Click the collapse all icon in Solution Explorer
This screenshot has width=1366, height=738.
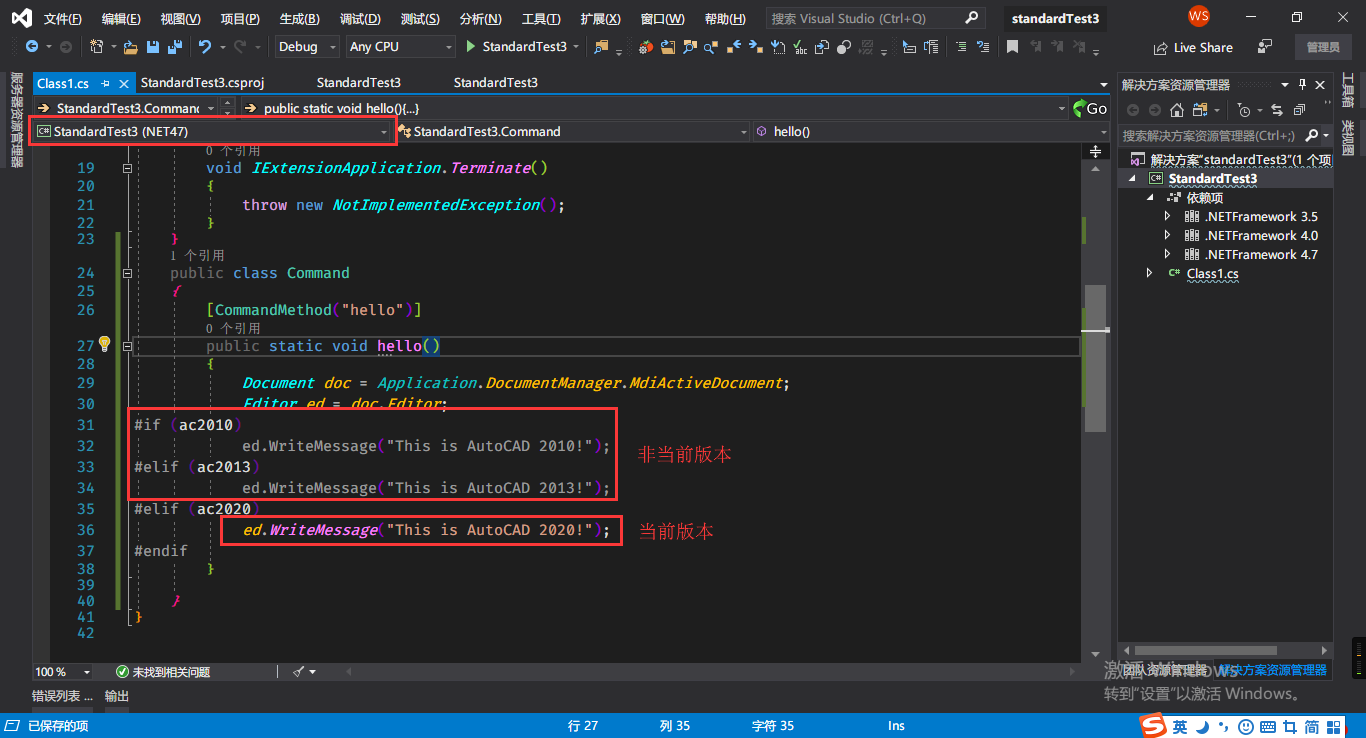[x=1299, y=110]
